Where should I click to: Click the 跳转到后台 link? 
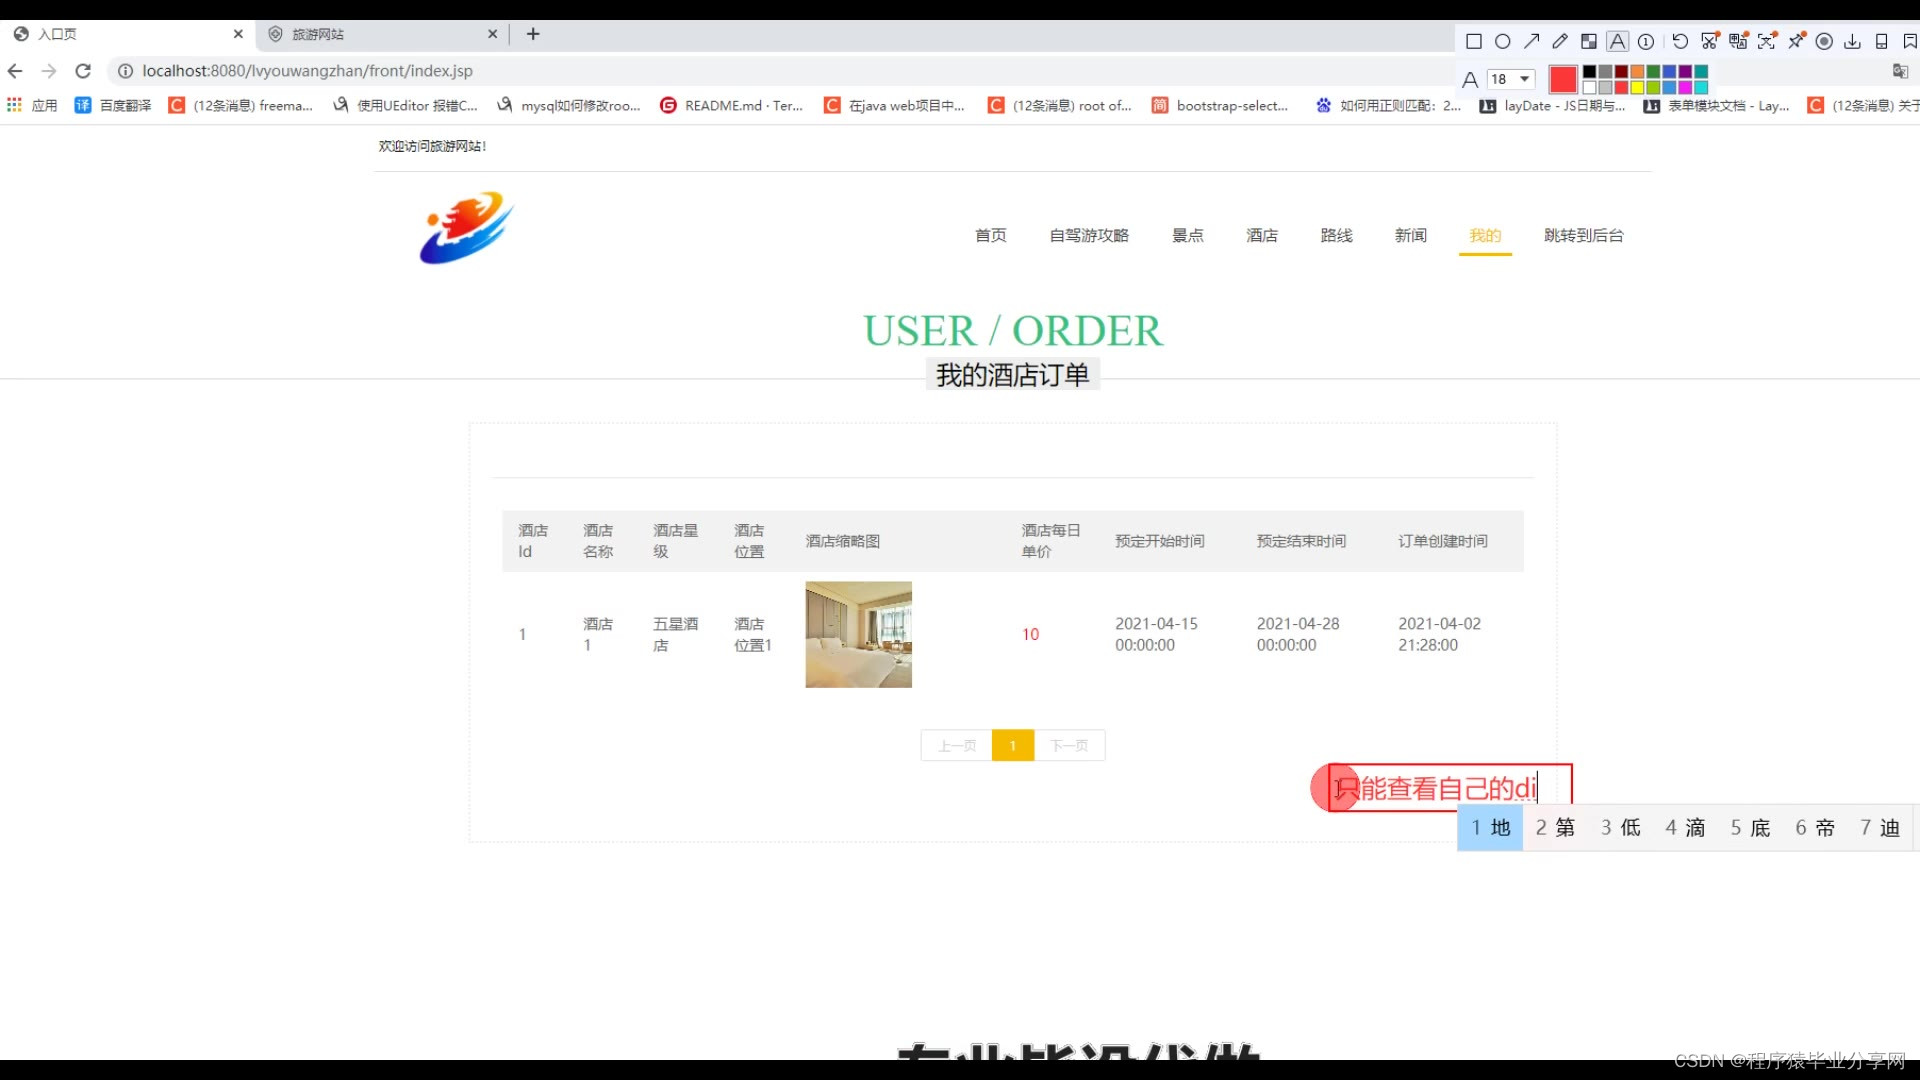1583,235
